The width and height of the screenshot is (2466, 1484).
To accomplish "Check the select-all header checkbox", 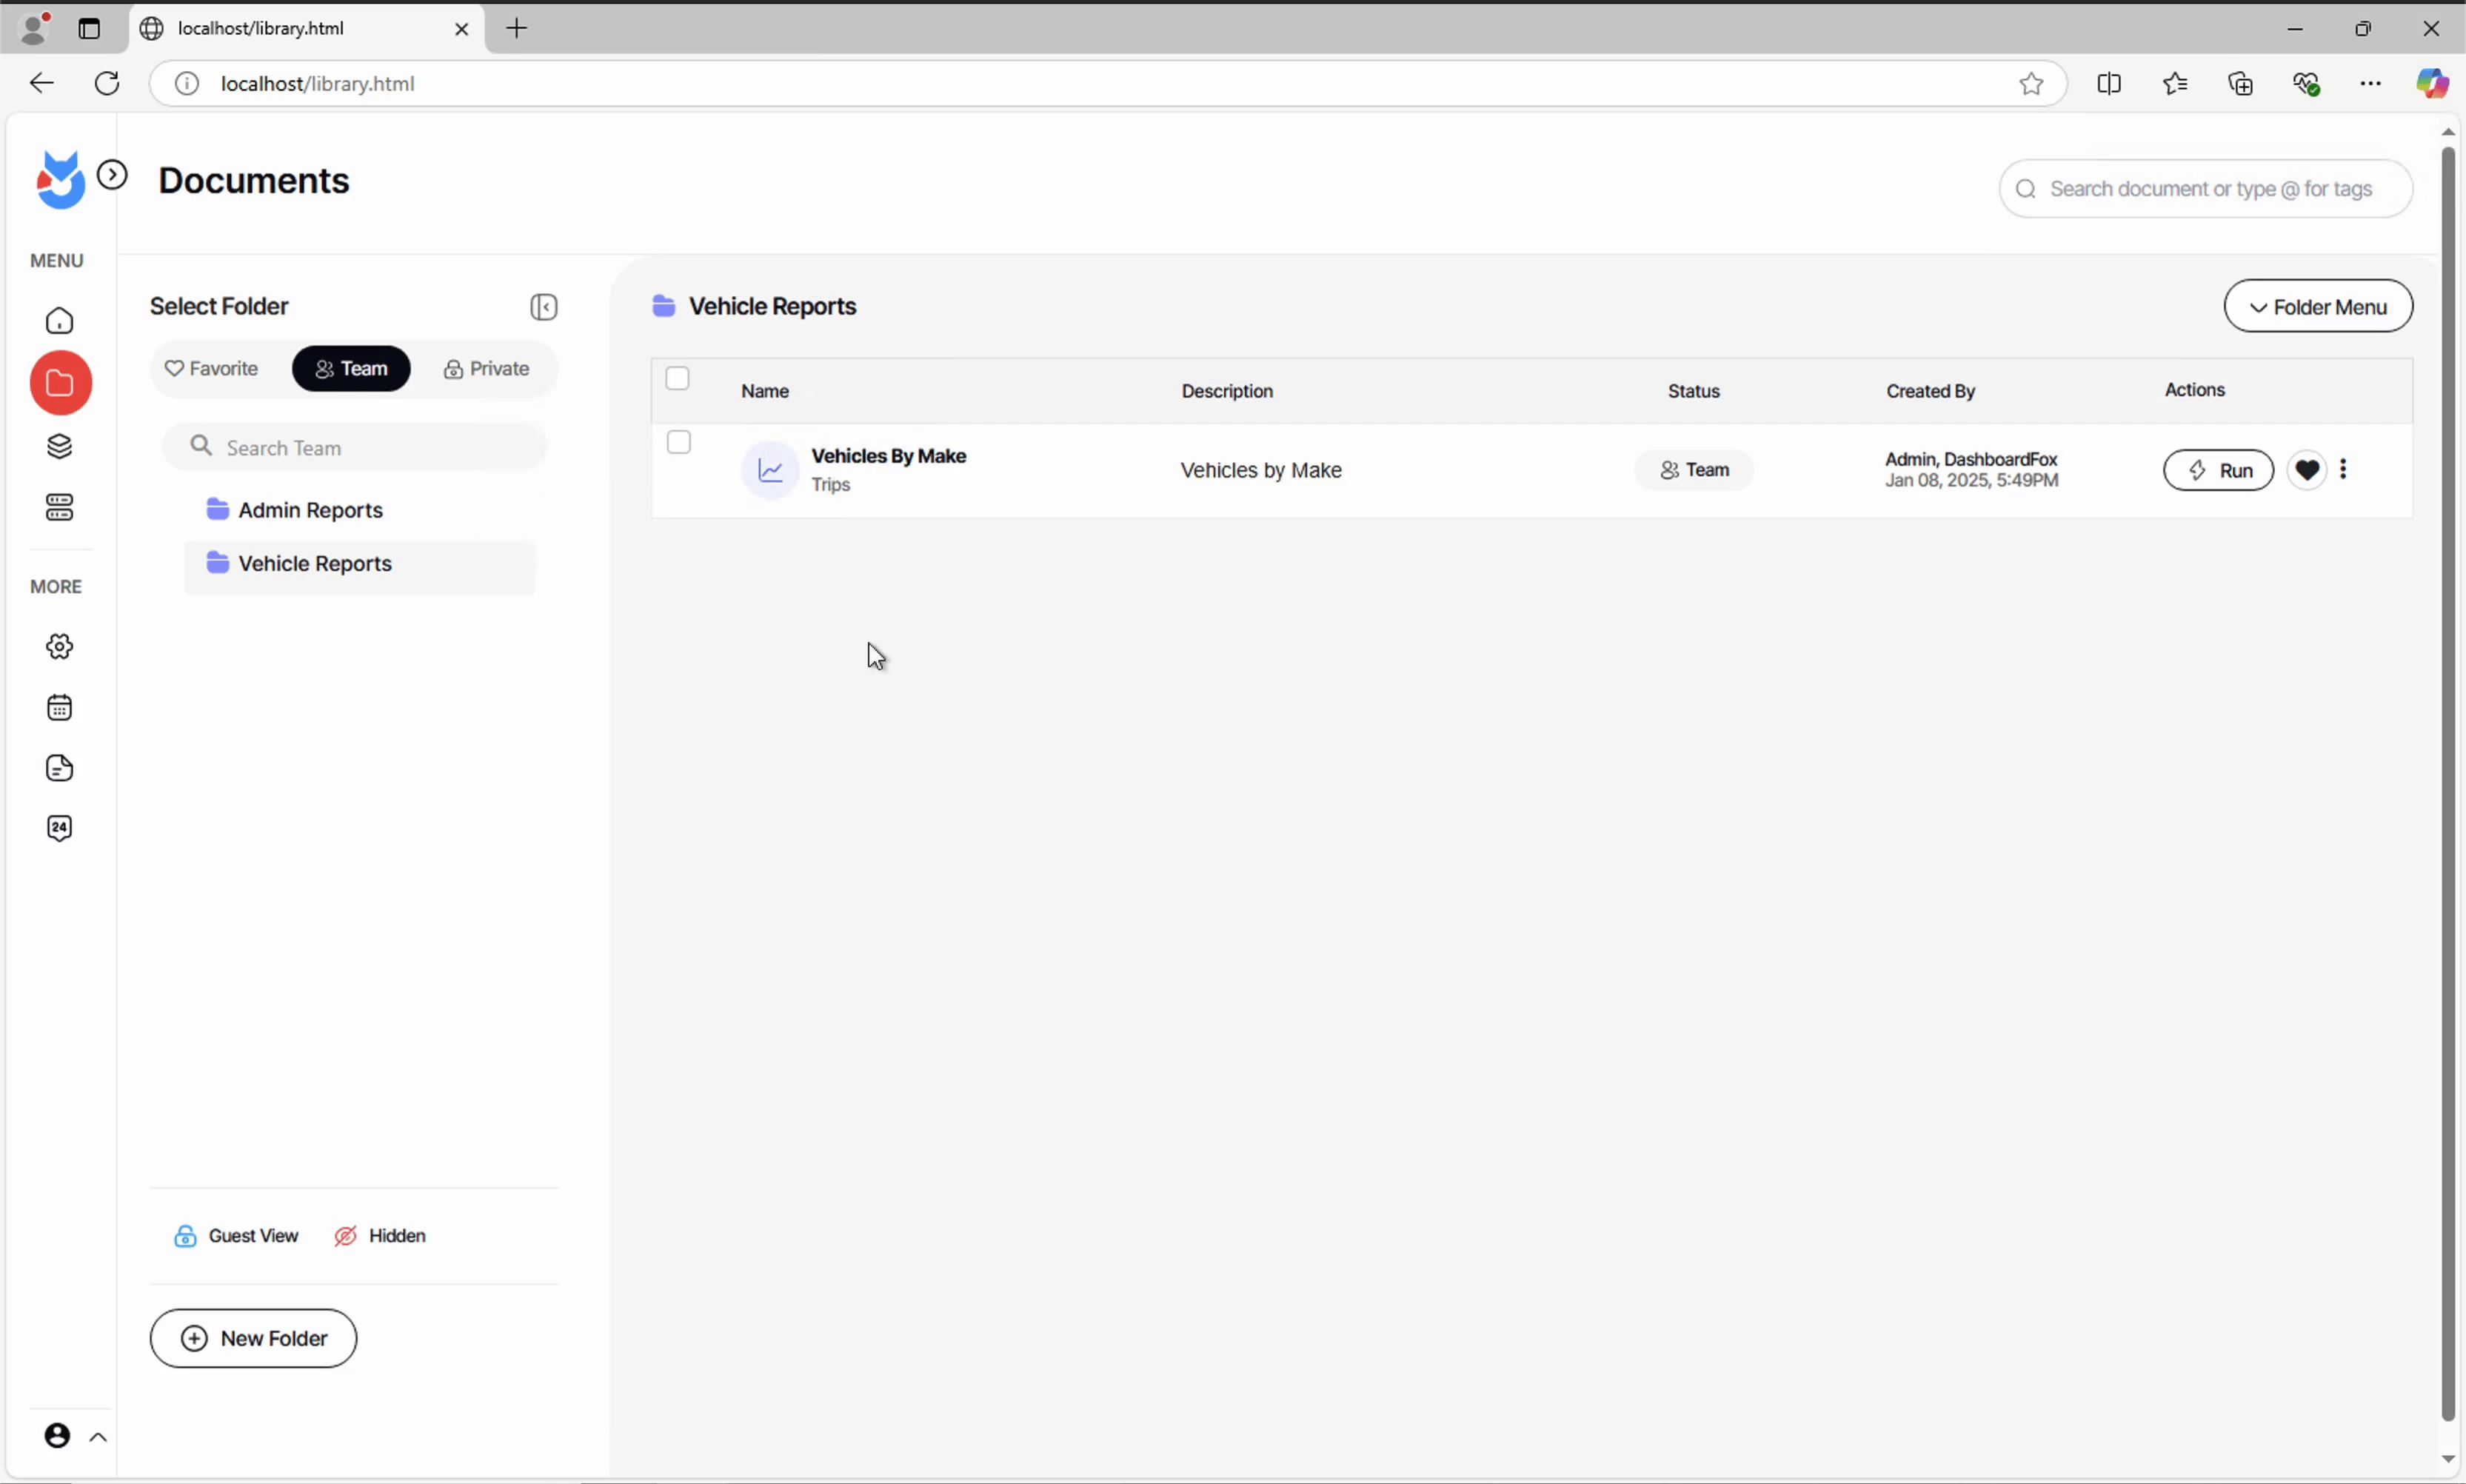I will 677,379.
